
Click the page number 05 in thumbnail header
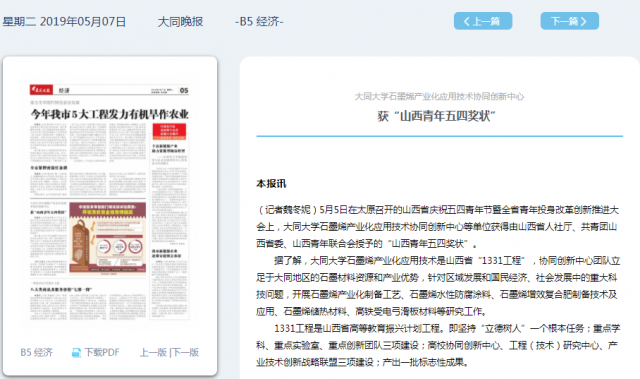click(x=184, y=90)
